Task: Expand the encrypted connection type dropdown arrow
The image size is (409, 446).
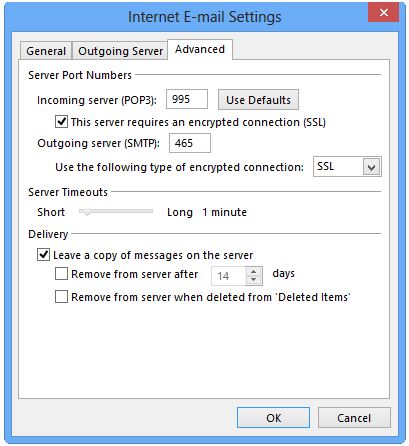Action: click(372, 167)
